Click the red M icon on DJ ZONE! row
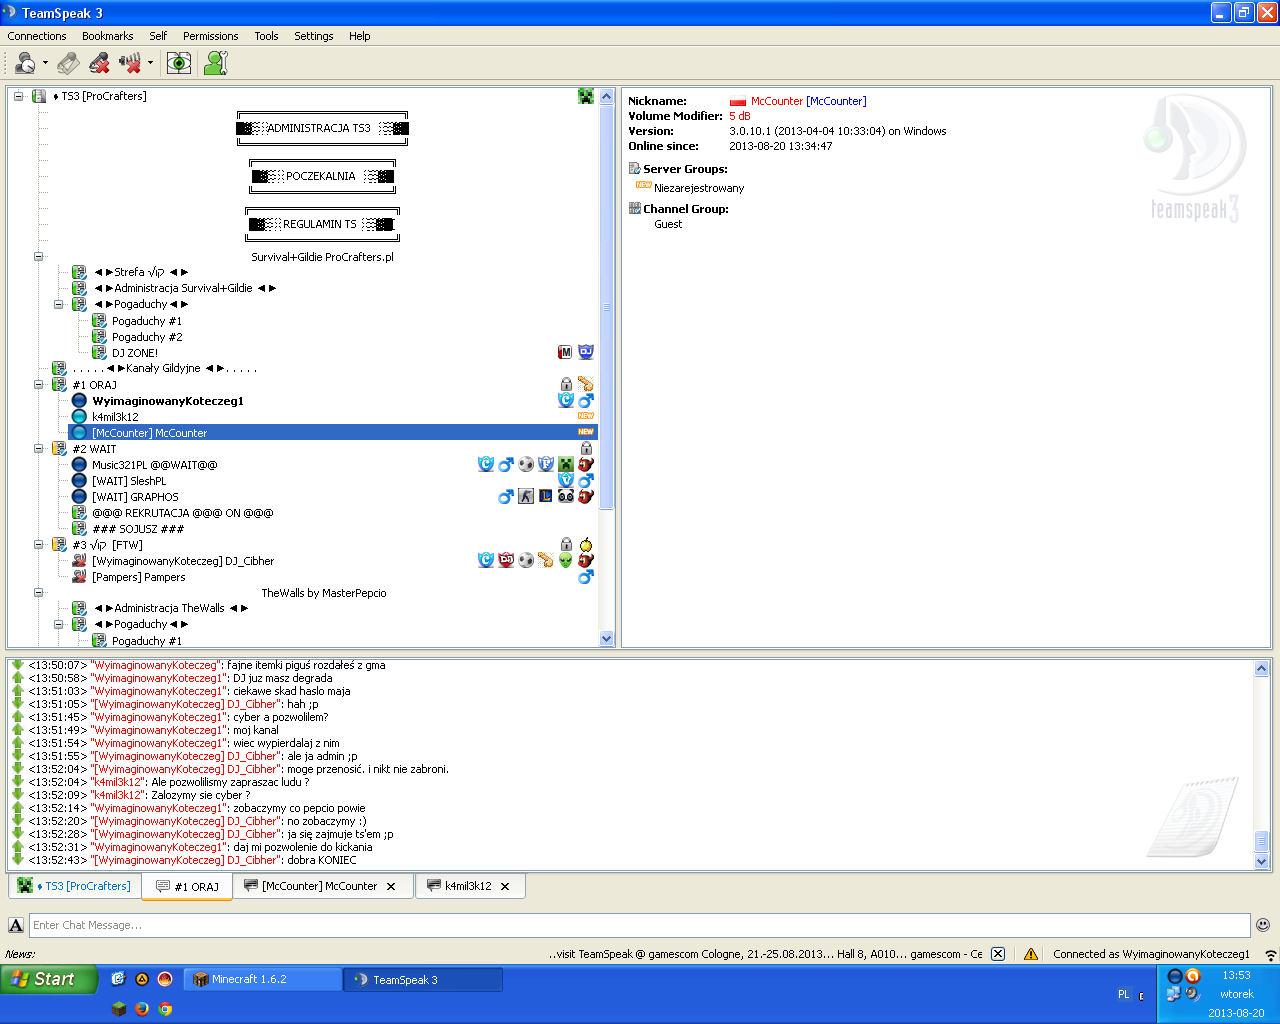The height and width of the screenshot is (1024, 1280). 565,352
